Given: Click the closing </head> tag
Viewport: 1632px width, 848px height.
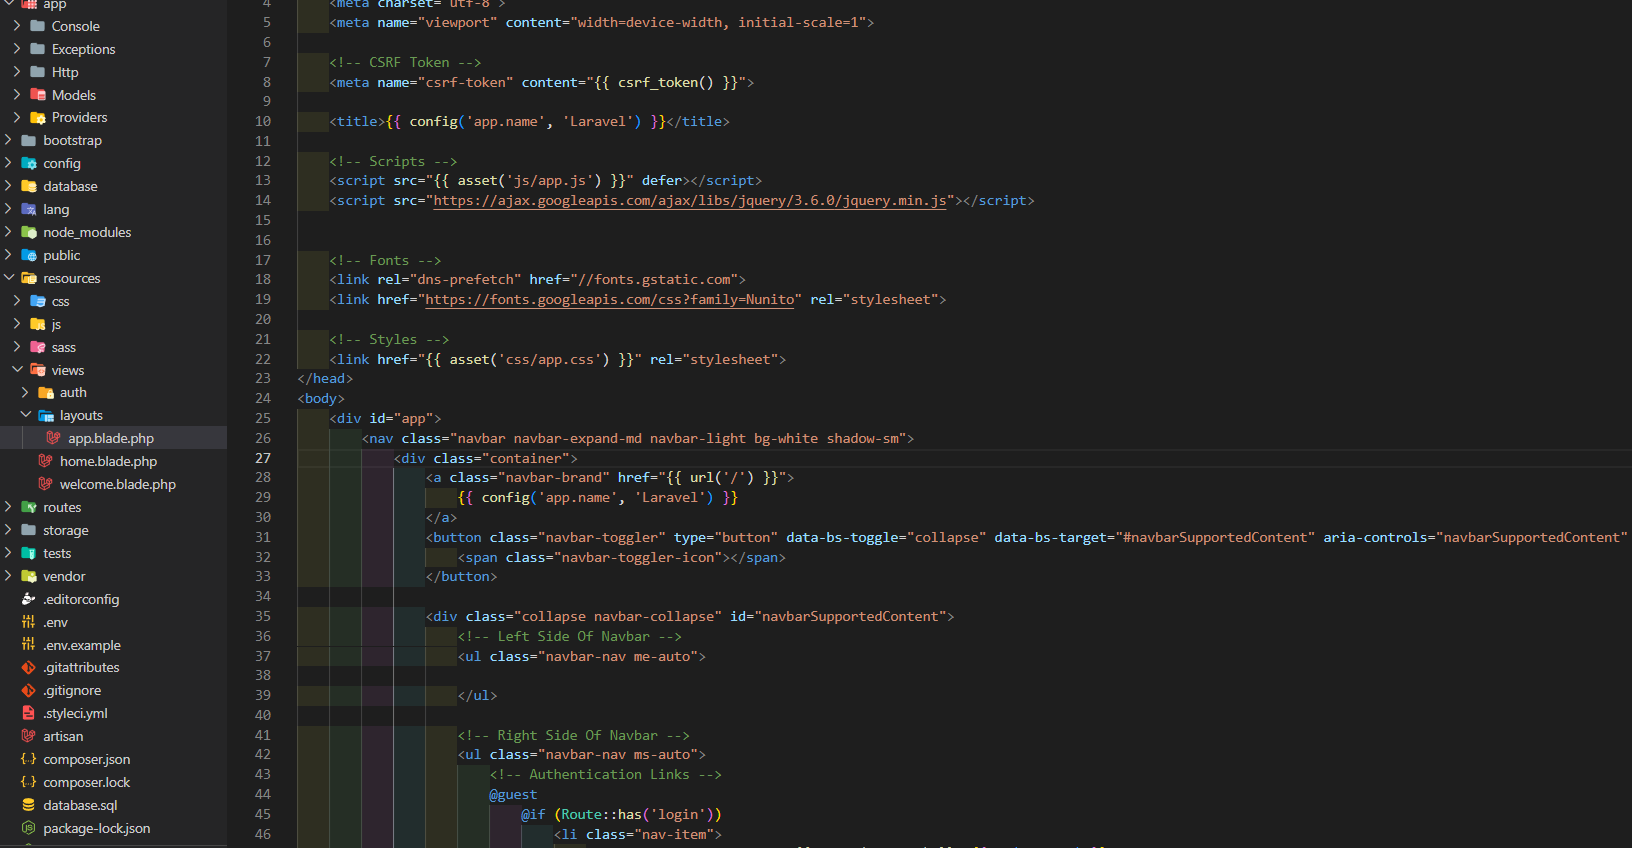Looking at the screenshot, I should coord(325,378).
